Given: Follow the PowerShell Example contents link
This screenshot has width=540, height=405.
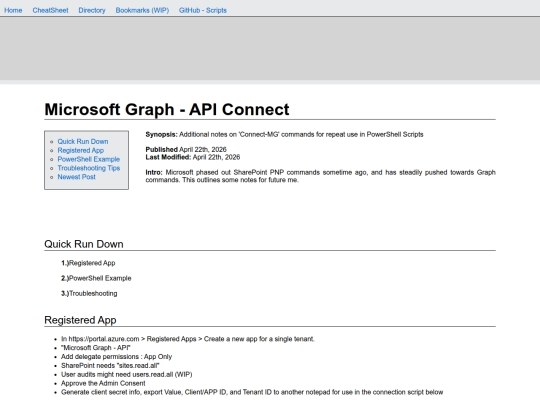Looking at the screenshot, I should (x=89, y=159).
